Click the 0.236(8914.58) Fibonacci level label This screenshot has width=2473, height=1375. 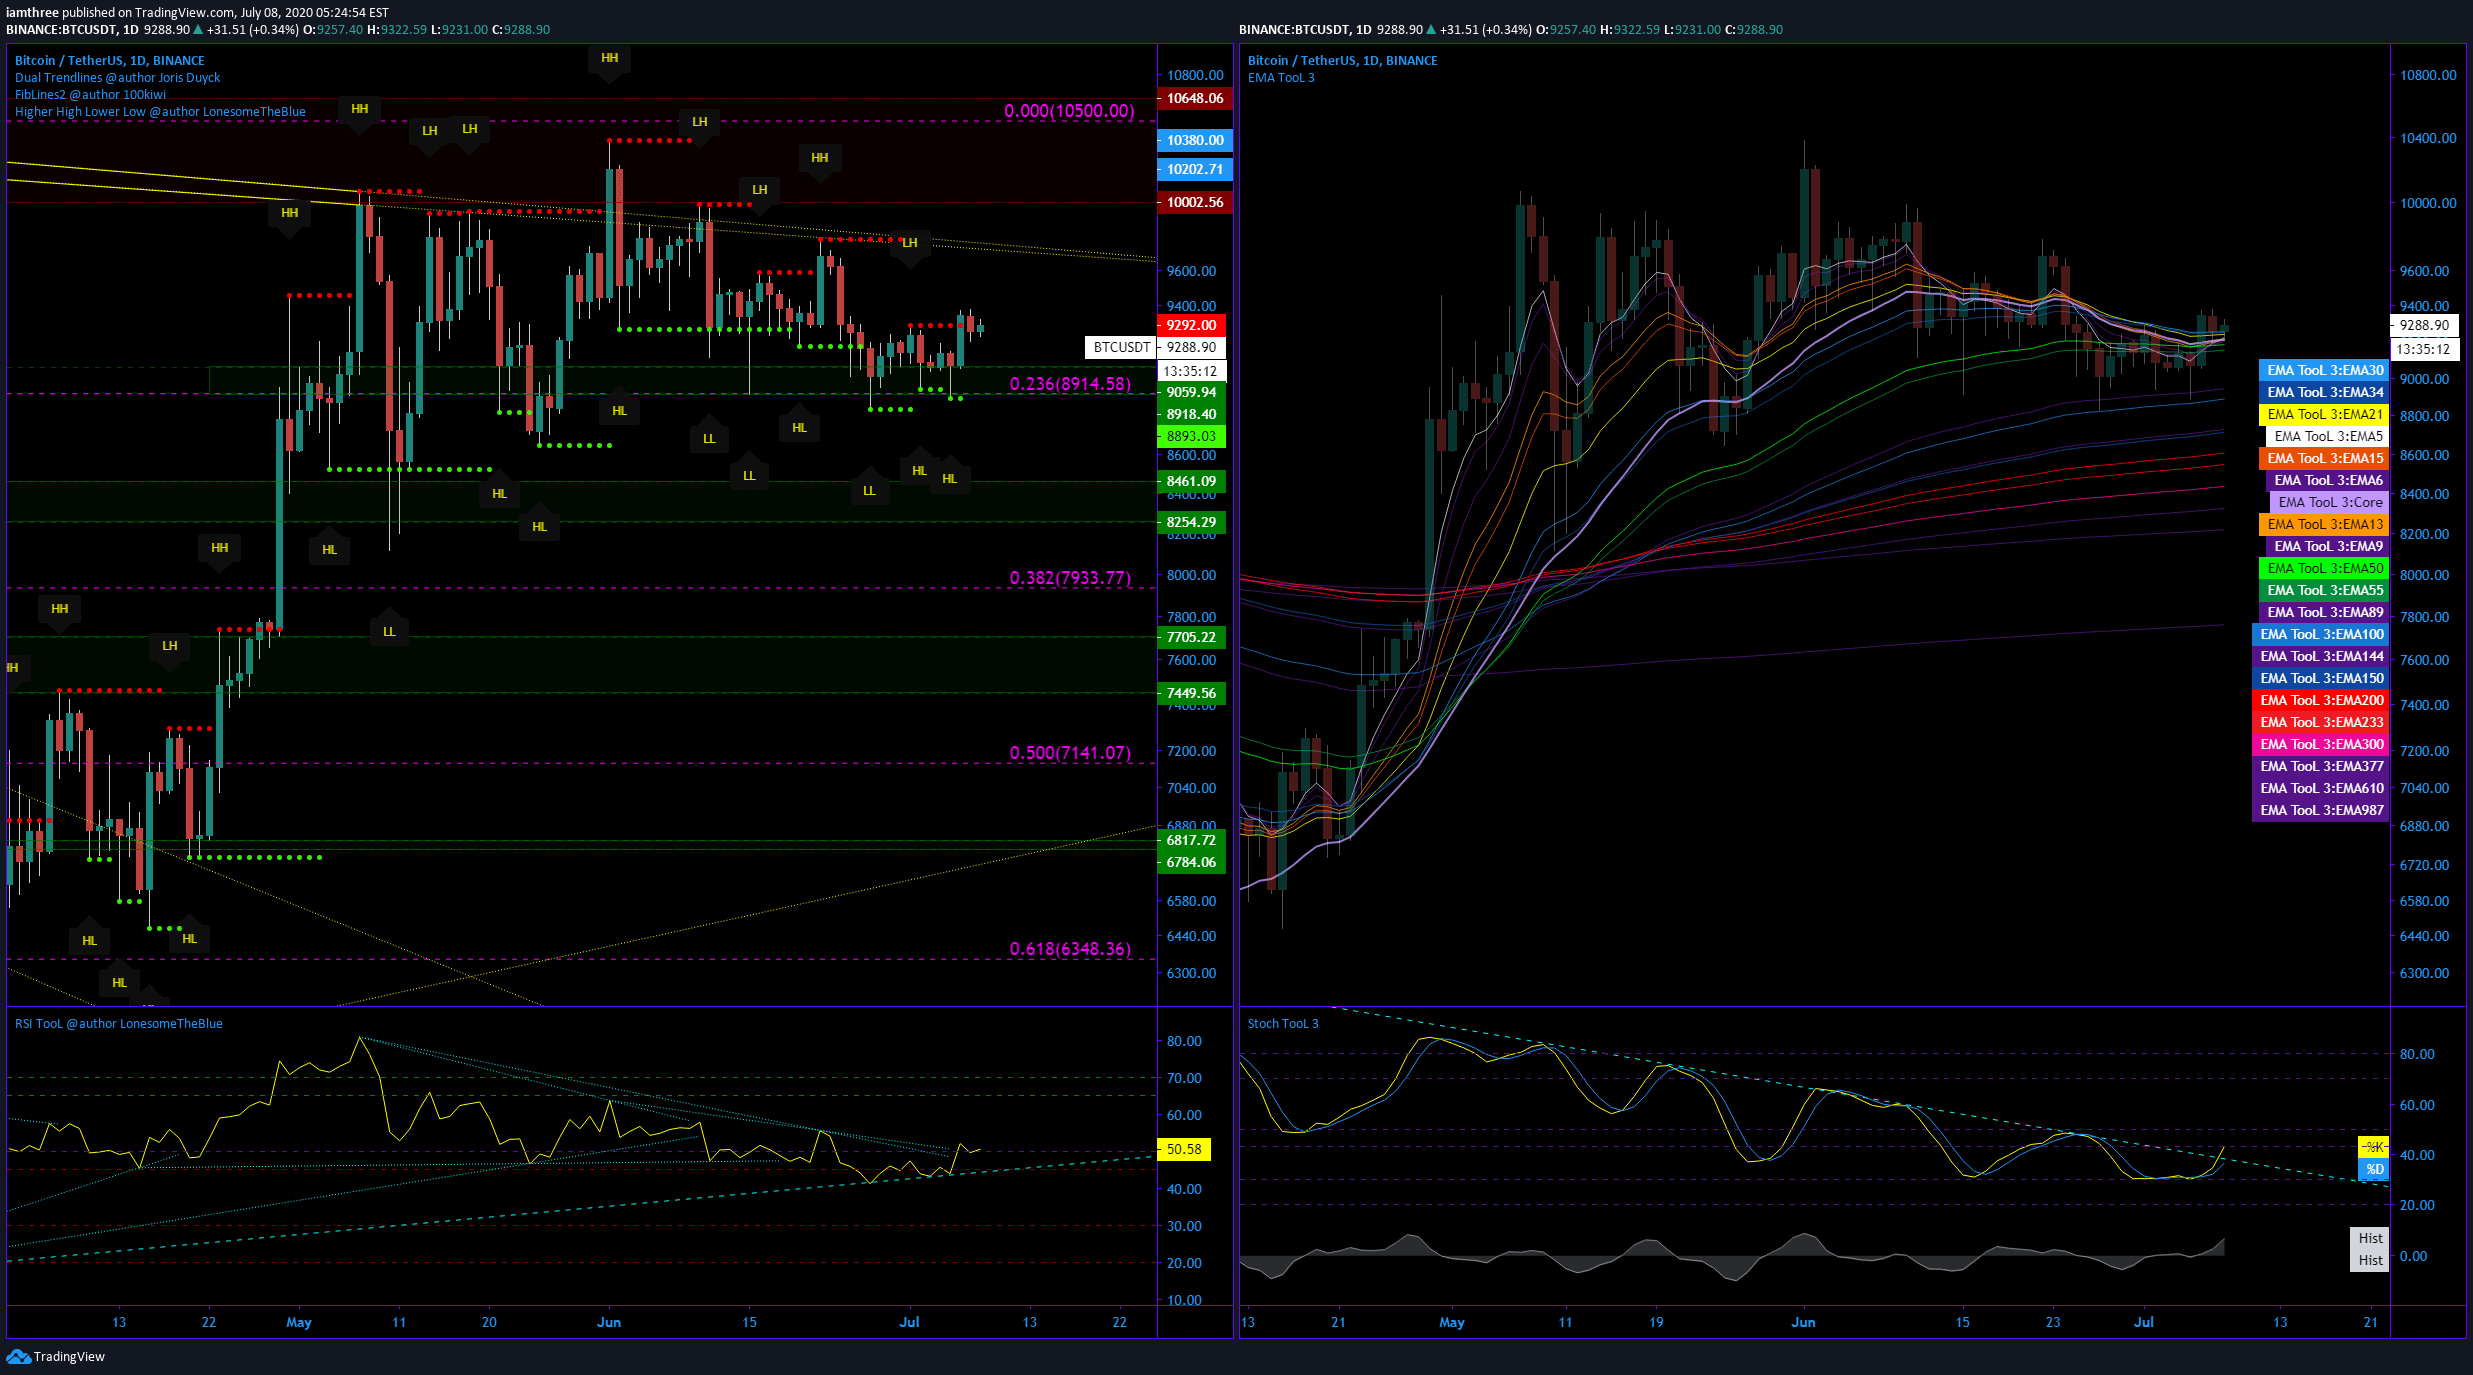pos(1069,384)
